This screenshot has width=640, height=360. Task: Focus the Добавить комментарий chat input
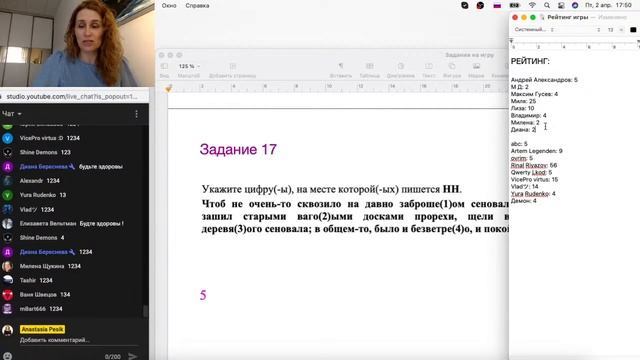point(55,340)
